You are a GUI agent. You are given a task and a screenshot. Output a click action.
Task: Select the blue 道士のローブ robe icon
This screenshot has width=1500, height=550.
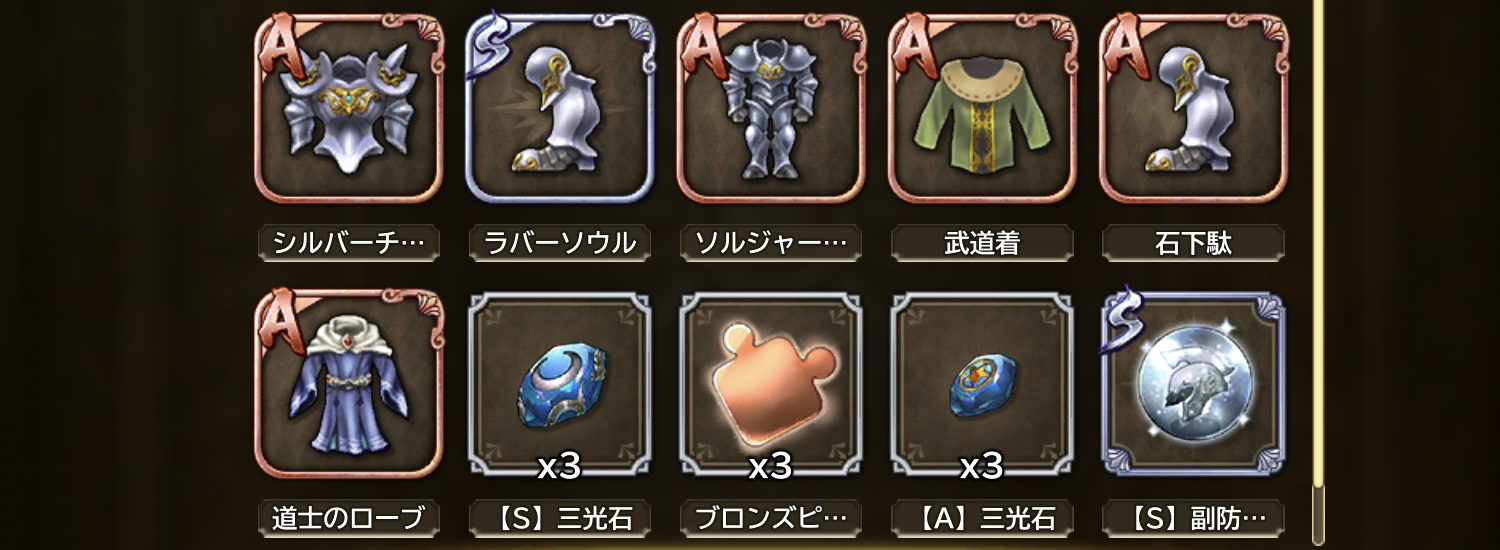click(x=348, y=384)
